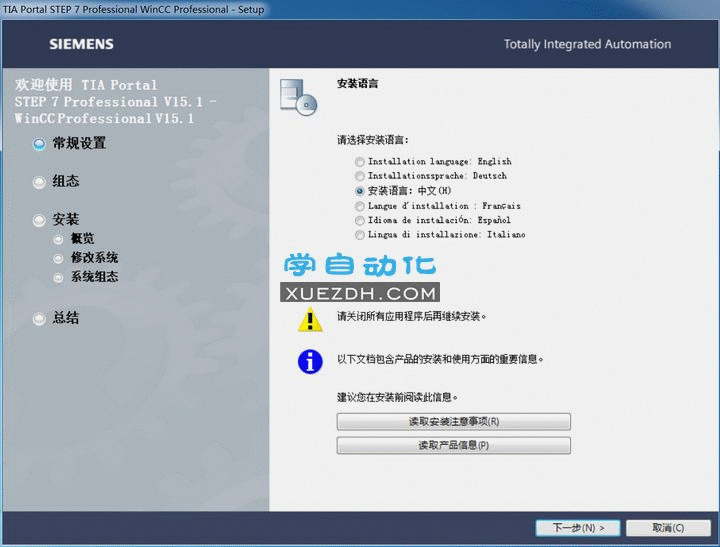Viewport: 720px width, 547px height.
Task: Click the setup window title bar text
Action: point(133,9)
